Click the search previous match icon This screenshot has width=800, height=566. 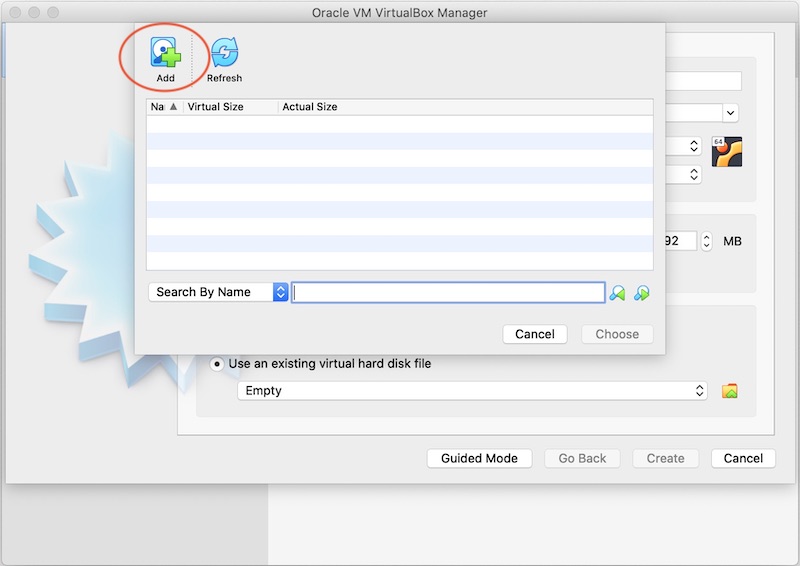618,292
